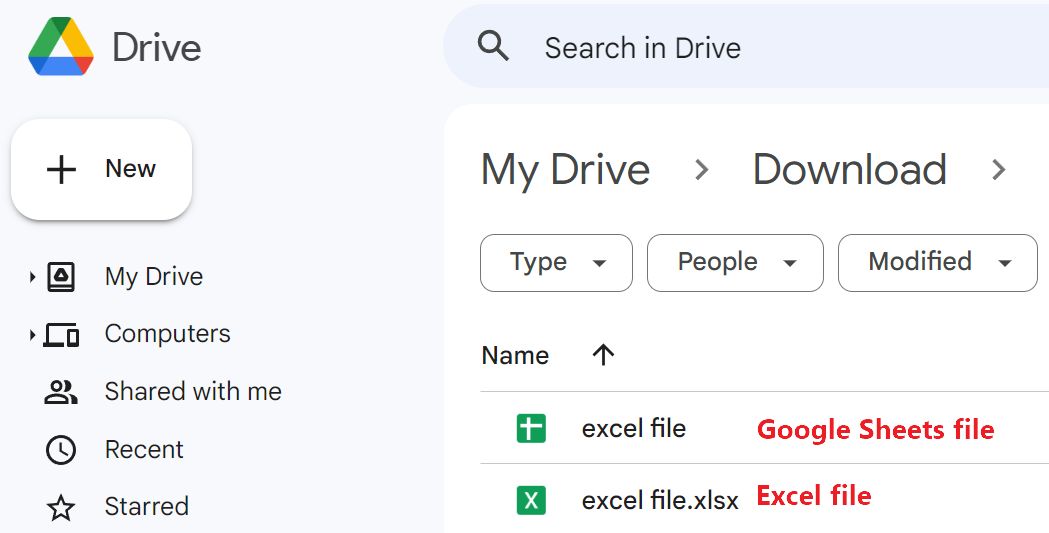
Task: Open the People filter dropdown
Action: click(x=735, y=263)
